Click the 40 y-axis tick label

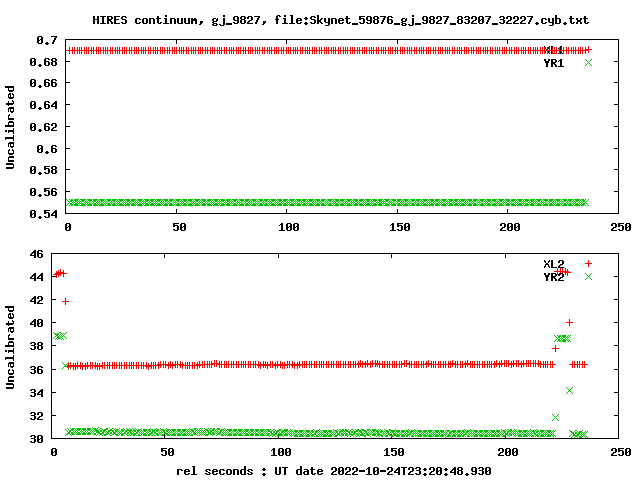click(x=36, y=323)
